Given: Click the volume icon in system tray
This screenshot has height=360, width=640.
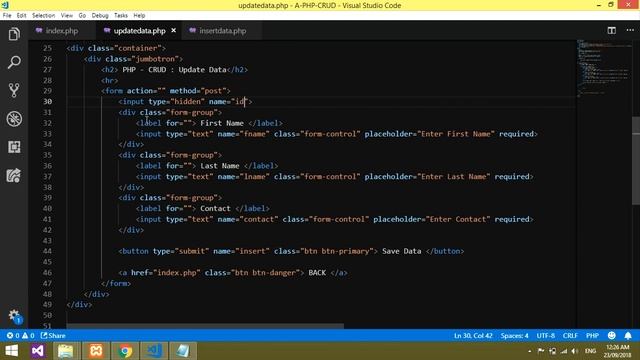Looking at the screenshot, I should point(575,351).
